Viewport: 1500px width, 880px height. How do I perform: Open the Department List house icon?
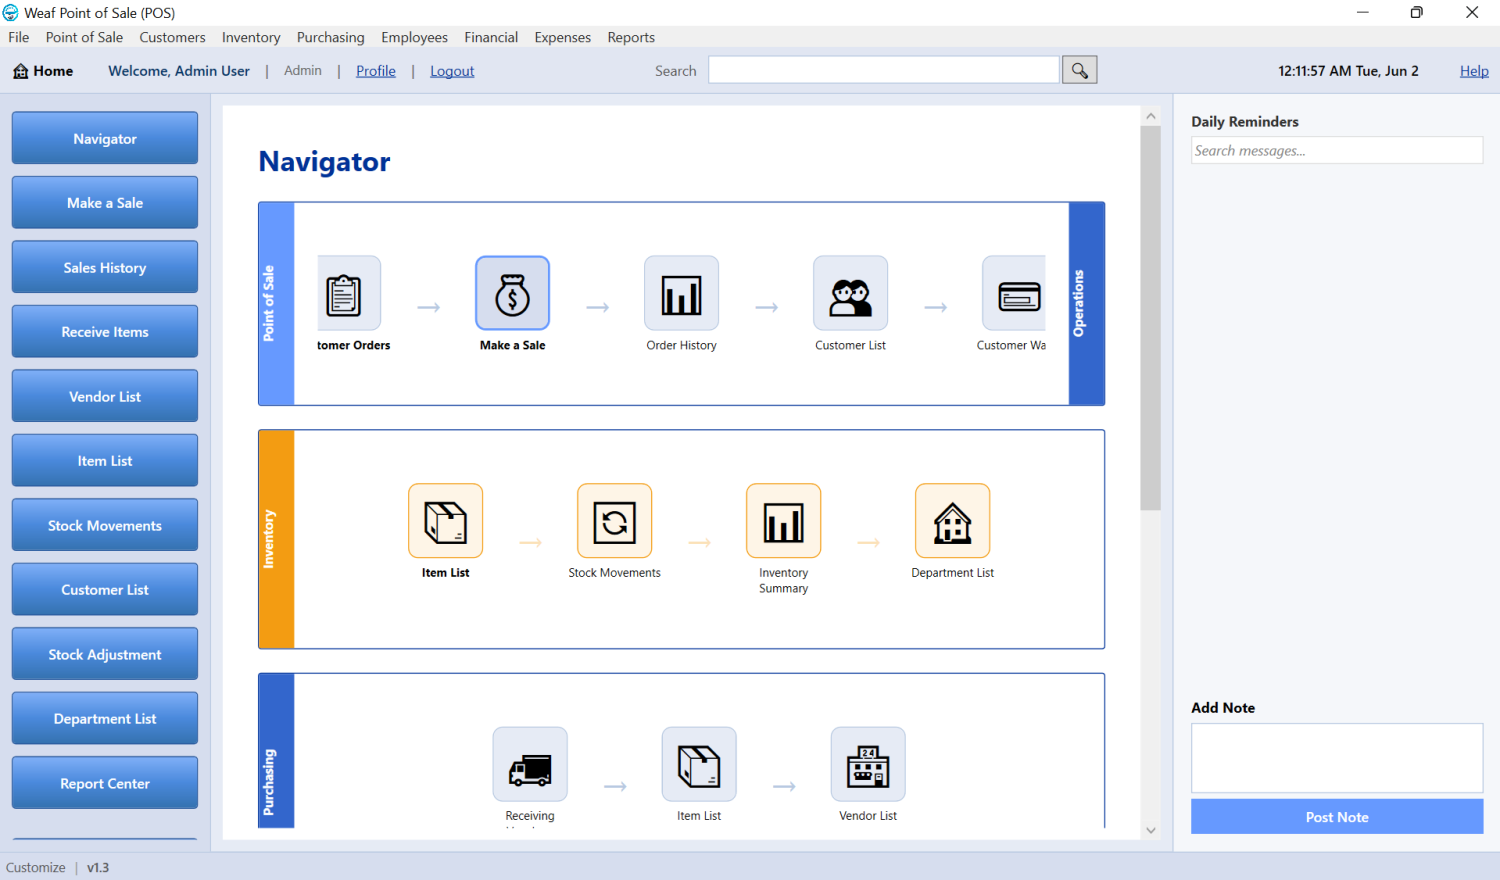[952, 521]
